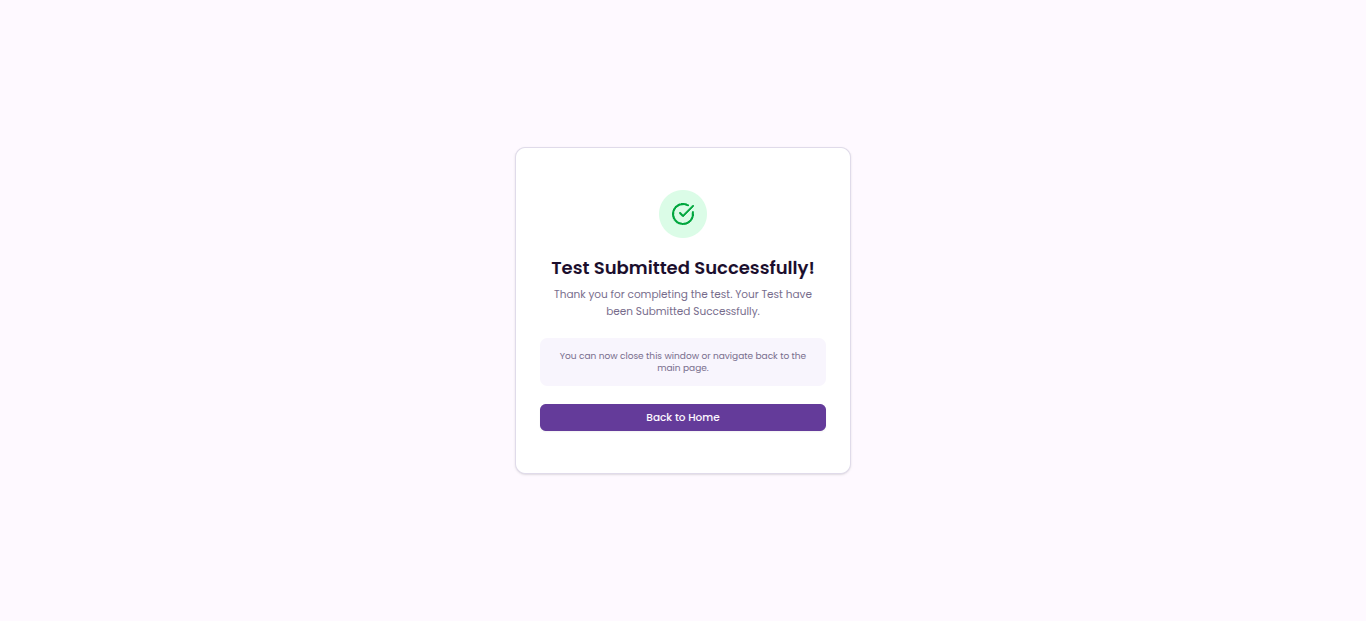Select the "Test Submitted Successfully!" heading
The width and height of the screenshot is (1366, 621).
[683, 268]
